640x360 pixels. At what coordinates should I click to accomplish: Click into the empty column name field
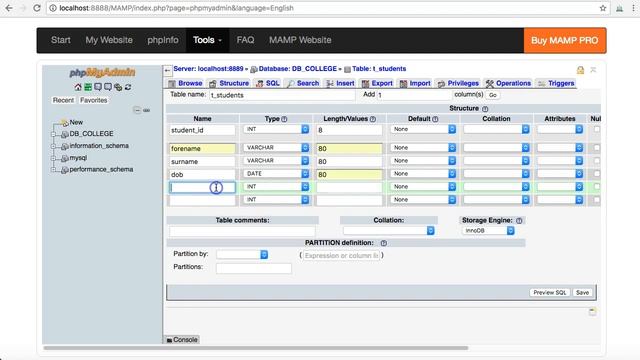coord(202,187)
